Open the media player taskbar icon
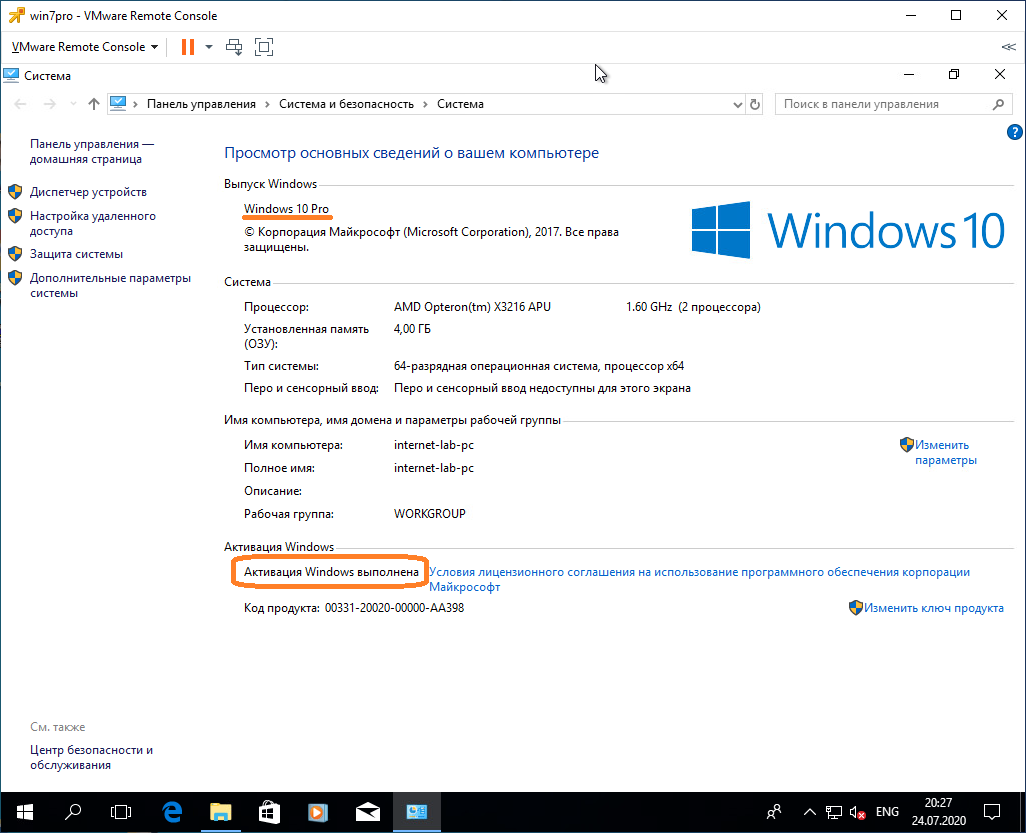Viewport: 1026px width, 833px height. click(x=318, y=812)
